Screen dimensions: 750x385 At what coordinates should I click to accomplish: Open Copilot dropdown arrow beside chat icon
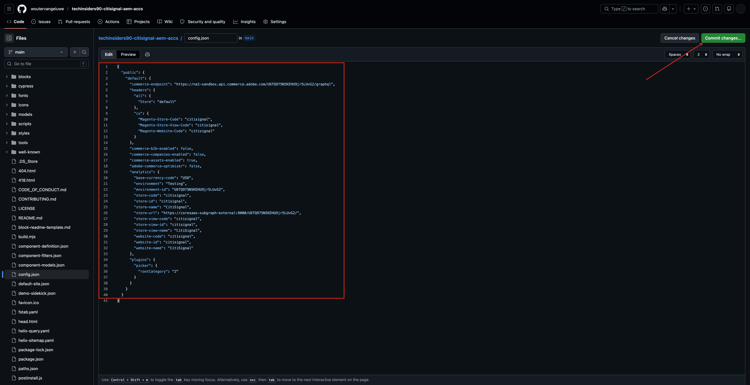(673, 9)
